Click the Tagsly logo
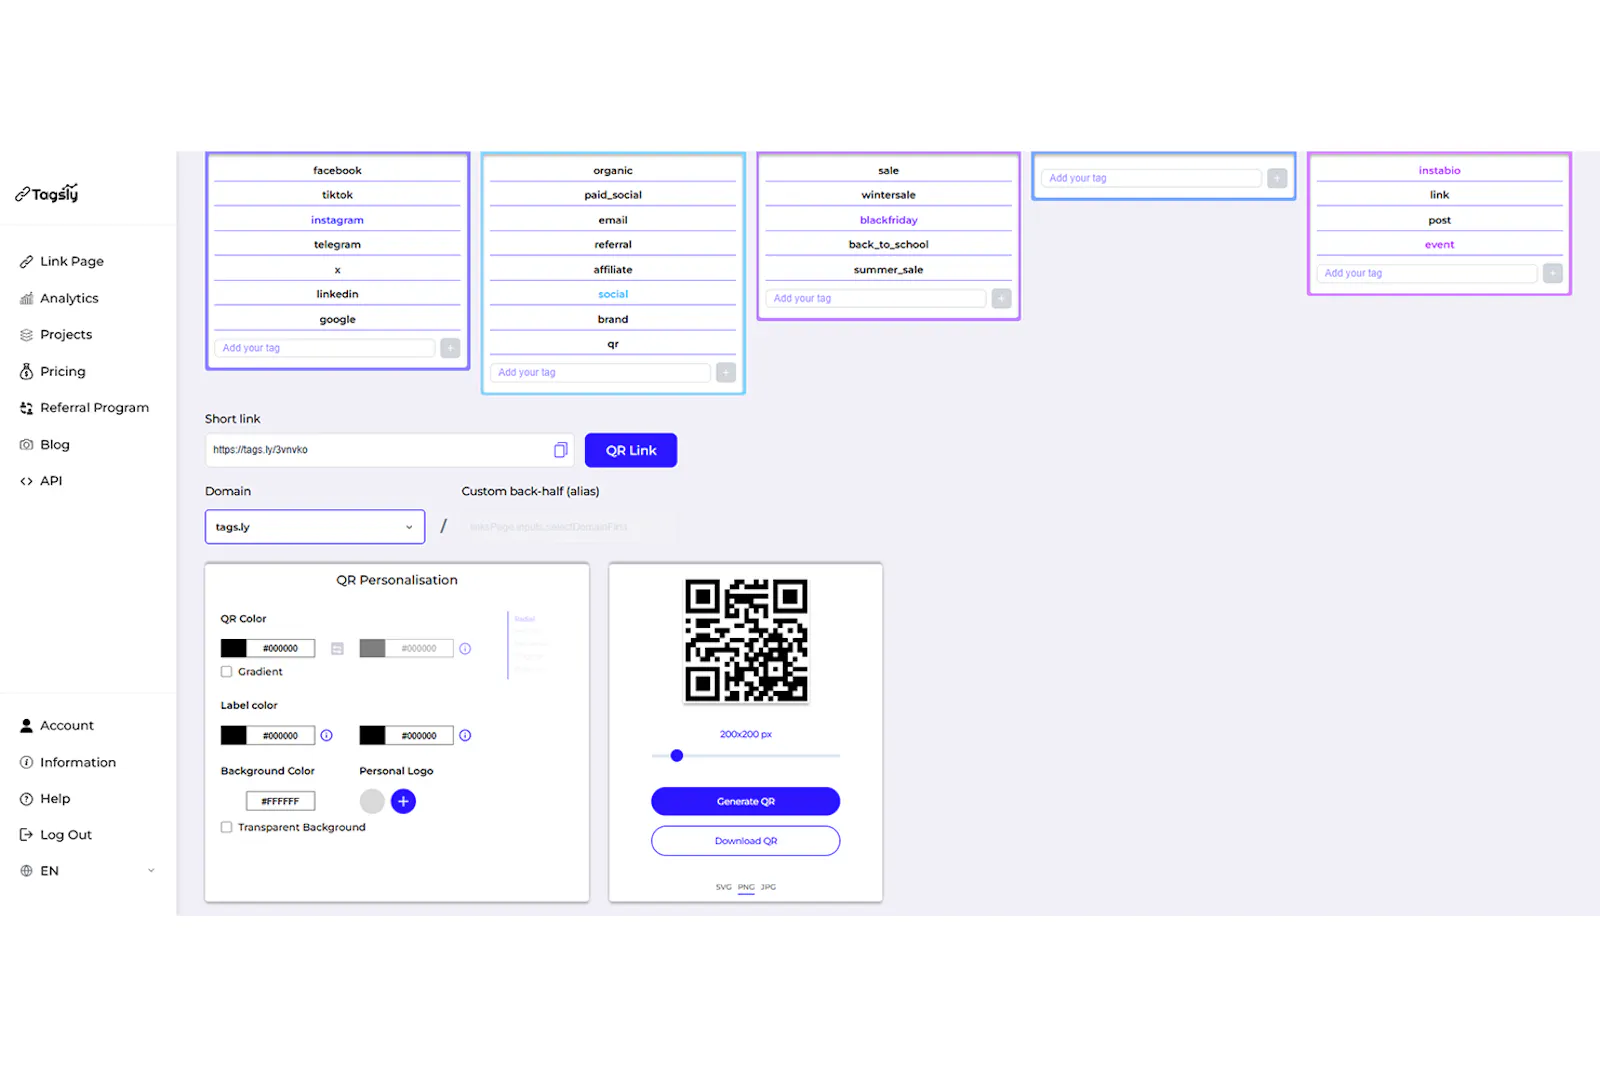This screenshot has width=1600, height=1067. (47, 193)
